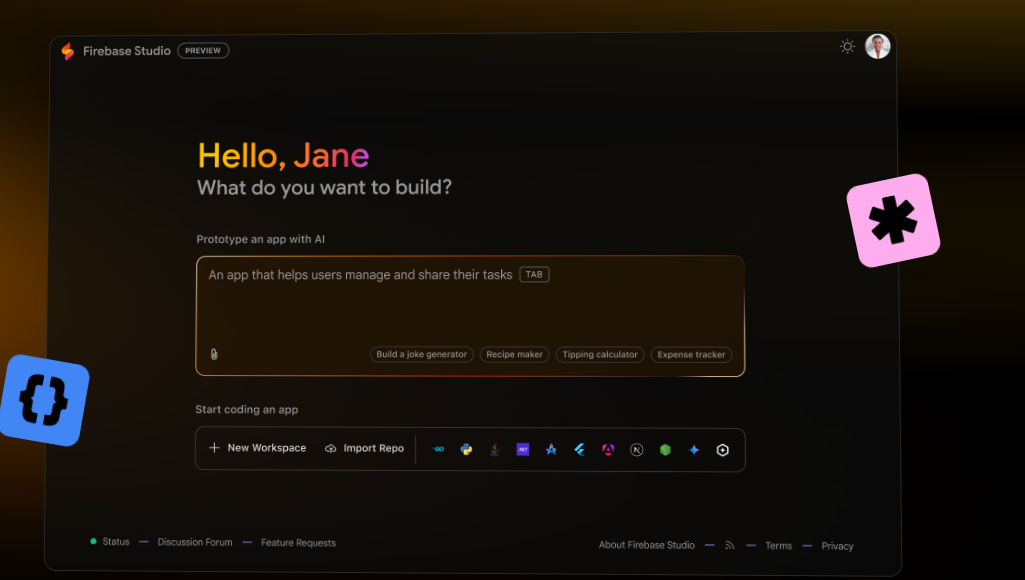The image size is (1025, 580).
Task: Open the Feature Requests link
Action: tap(297, 542)
